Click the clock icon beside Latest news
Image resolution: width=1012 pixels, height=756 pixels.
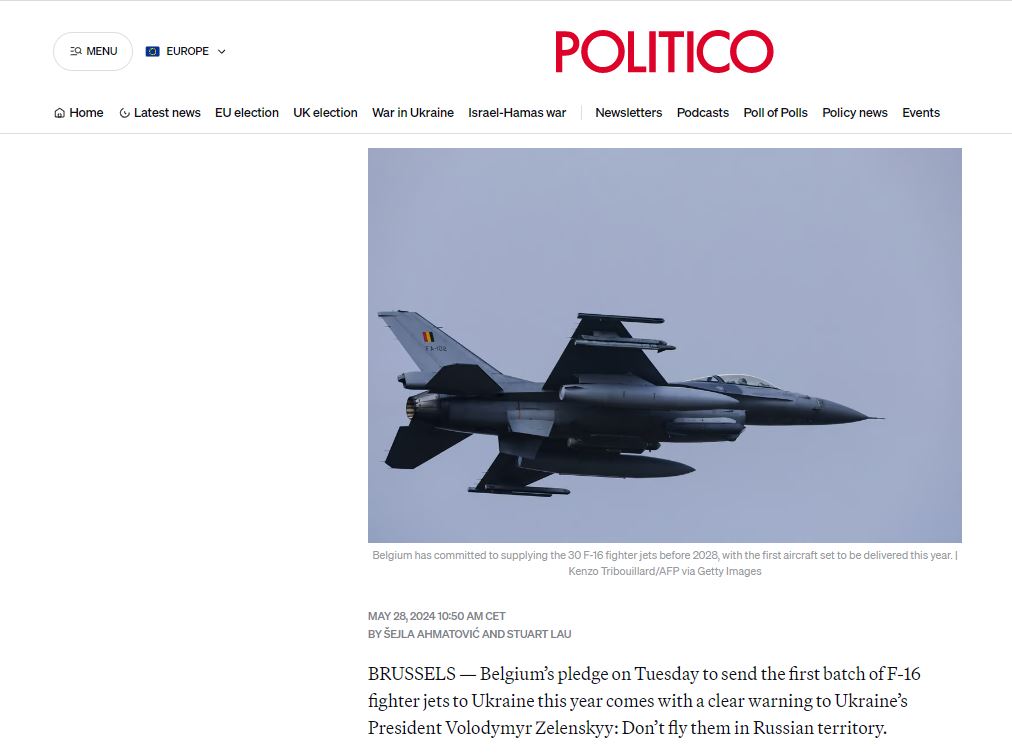125,113
